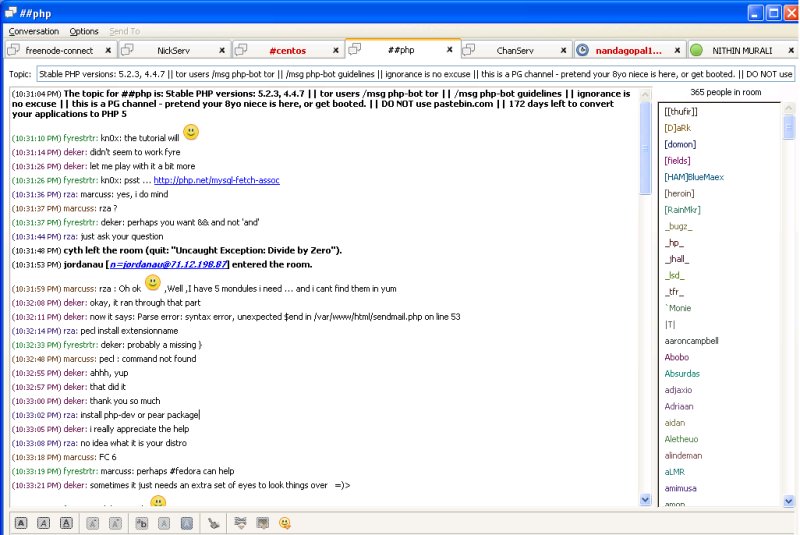
Task: Click the insert link icon
Action: pyautogui.click(x=240, y=522)
